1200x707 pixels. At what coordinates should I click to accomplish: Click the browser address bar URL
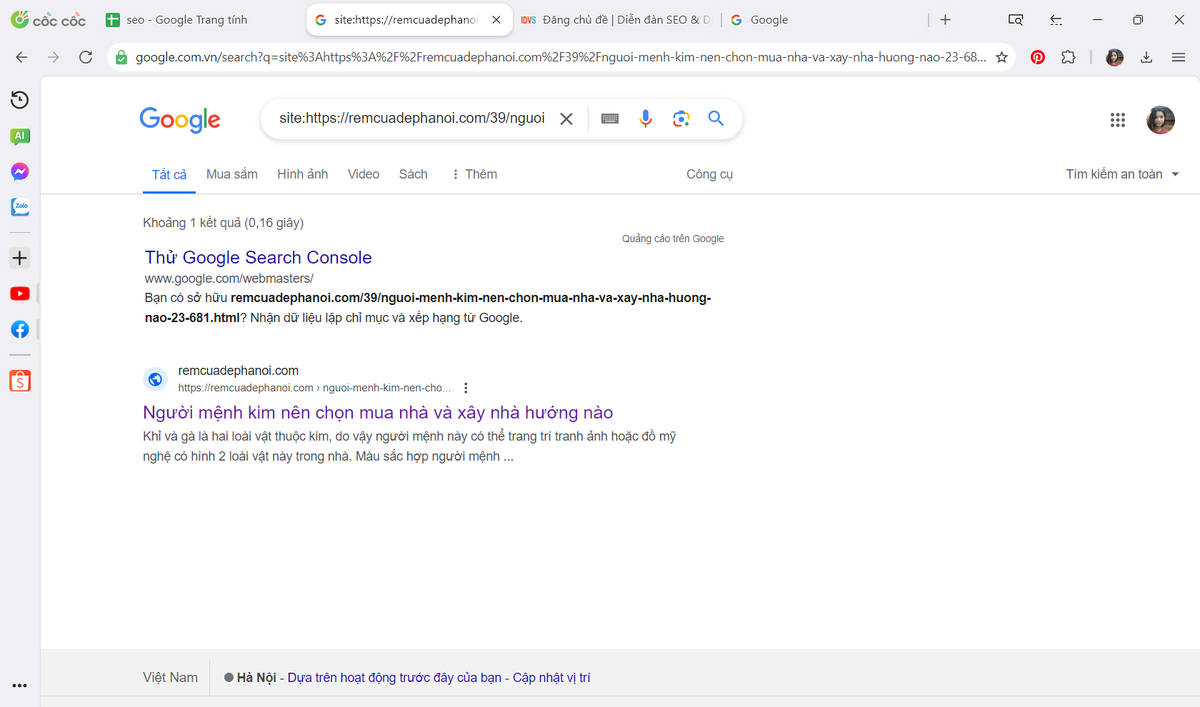[x=561, y=57]
